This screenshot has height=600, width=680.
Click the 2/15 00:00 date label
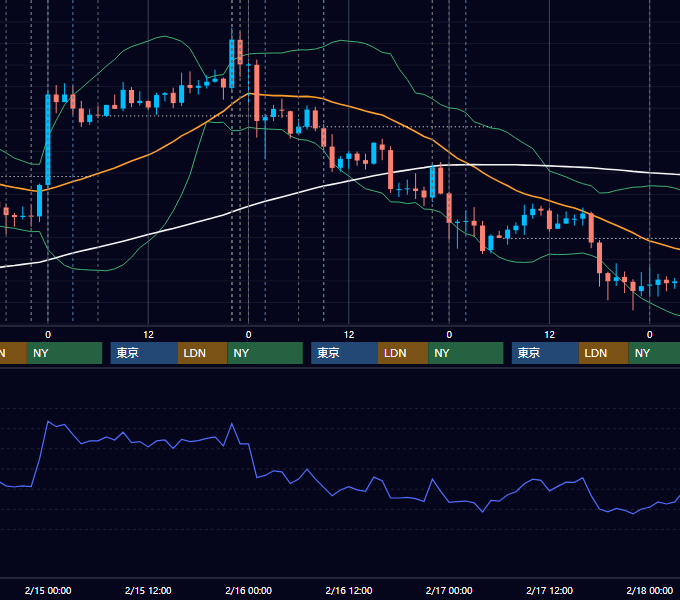pos(48,590)
